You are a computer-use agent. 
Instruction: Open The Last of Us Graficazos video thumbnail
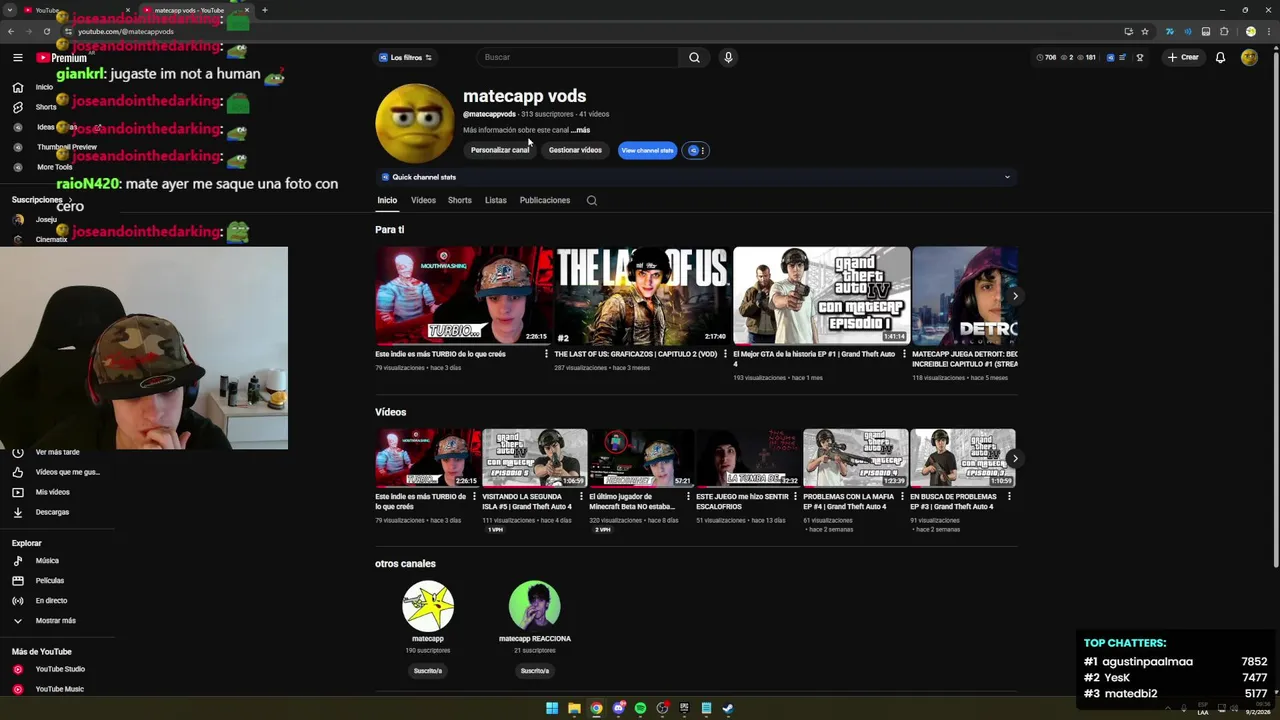coord(642,296)
